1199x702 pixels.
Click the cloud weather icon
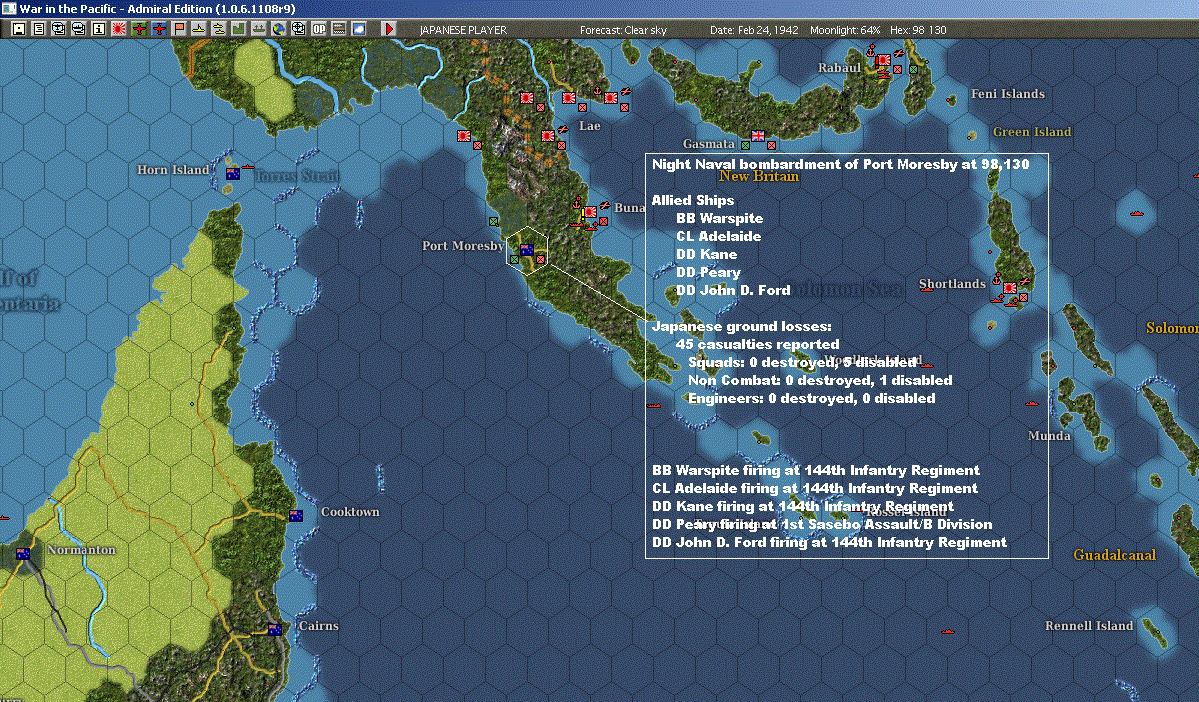(359, 29)
